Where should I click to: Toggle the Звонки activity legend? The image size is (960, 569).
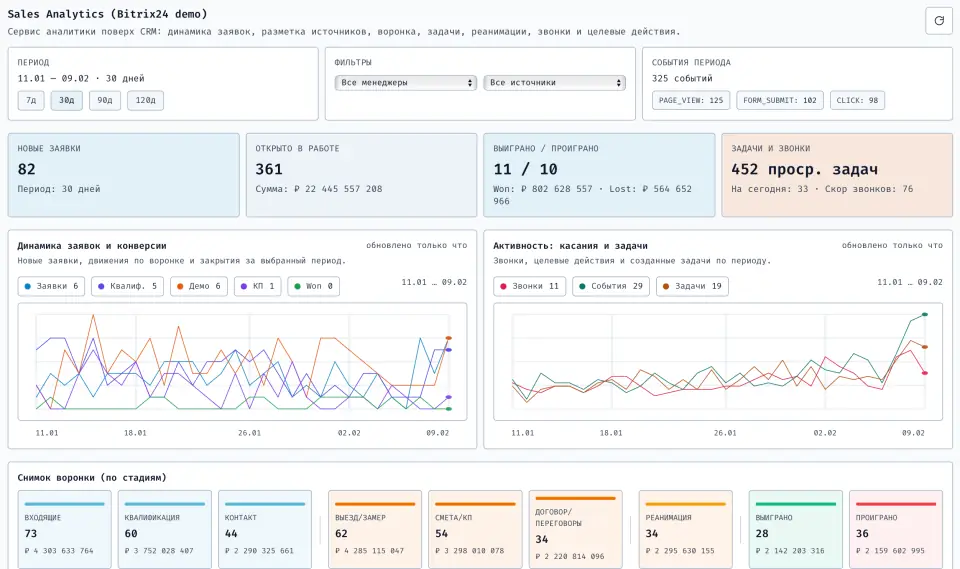click(529, 286)
